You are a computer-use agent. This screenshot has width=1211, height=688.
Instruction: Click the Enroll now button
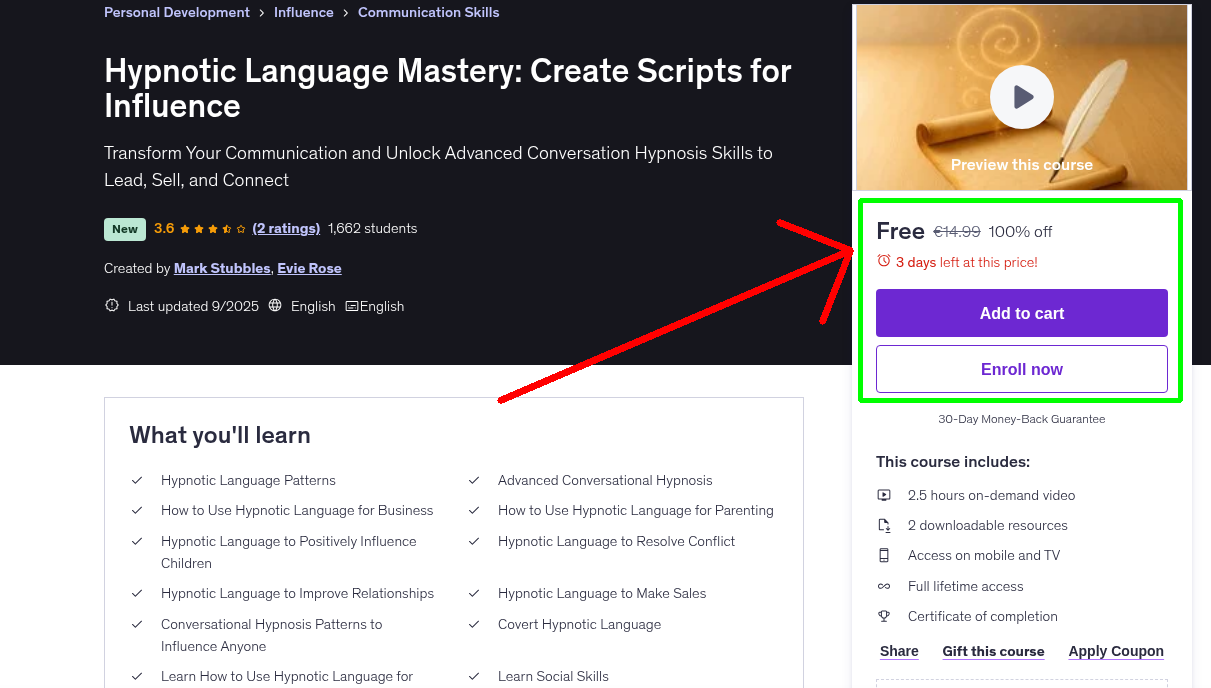(x=1021, y=369)
